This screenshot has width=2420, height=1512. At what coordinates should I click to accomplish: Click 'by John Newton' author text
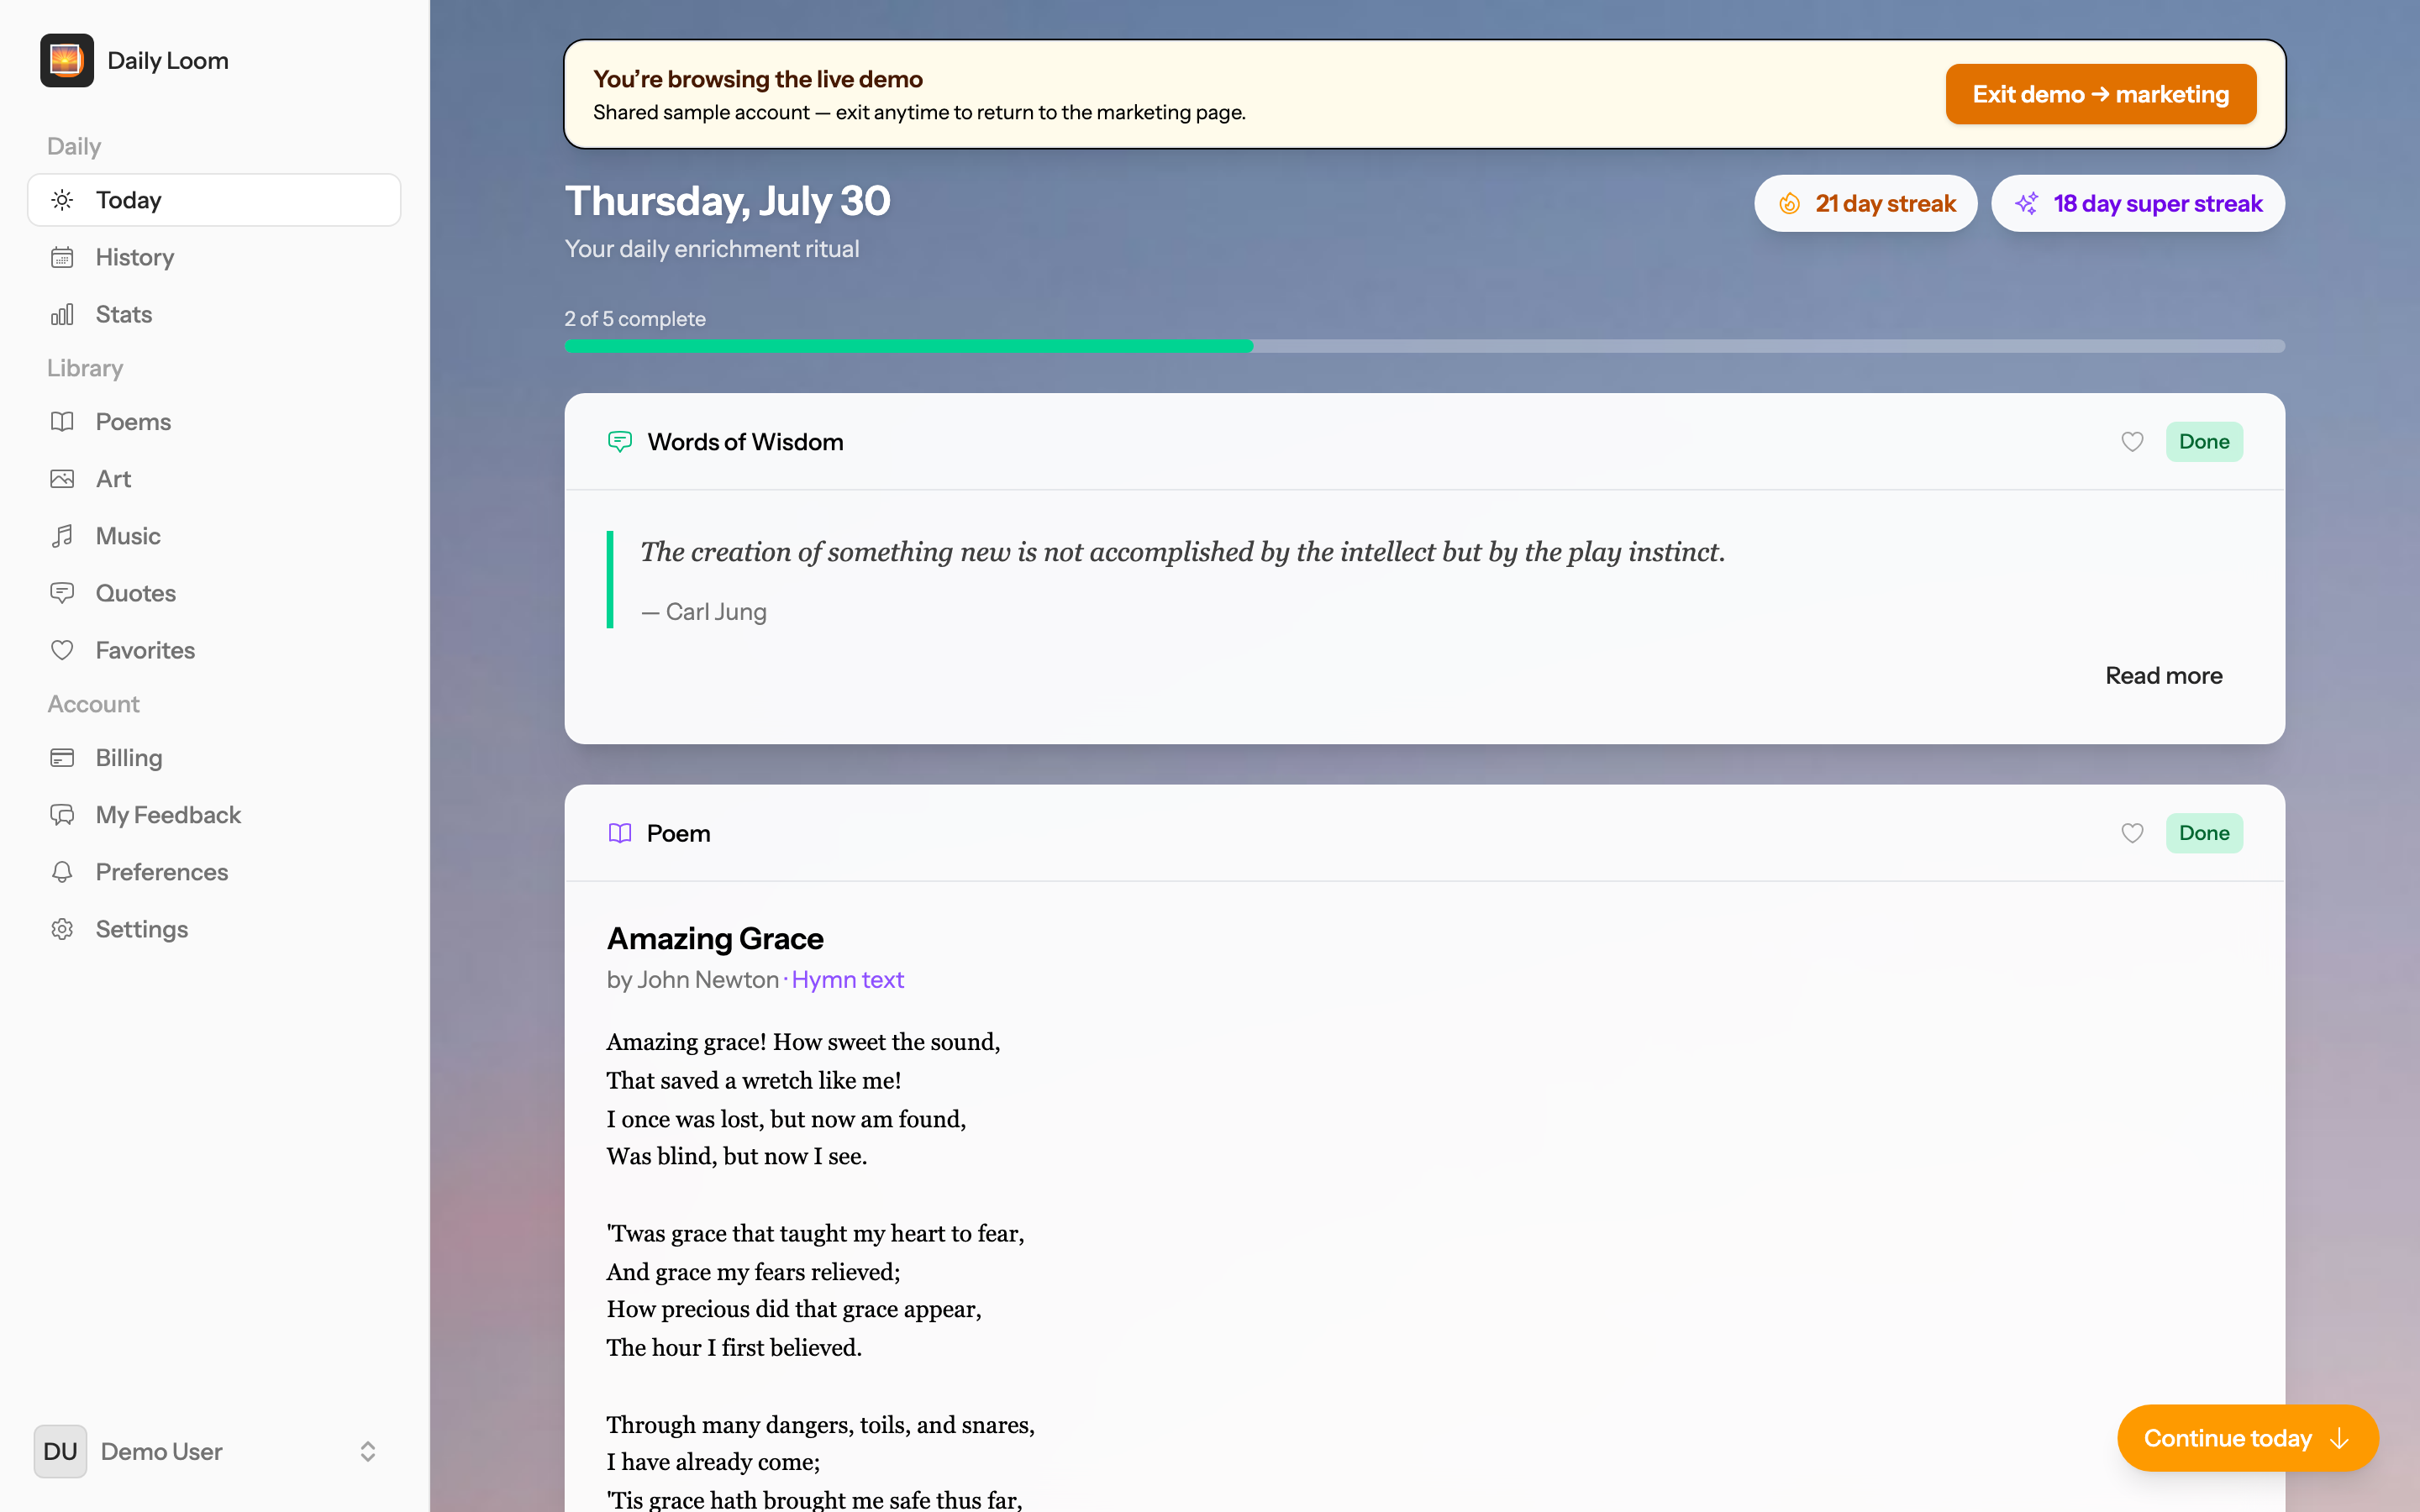(692, 980)
